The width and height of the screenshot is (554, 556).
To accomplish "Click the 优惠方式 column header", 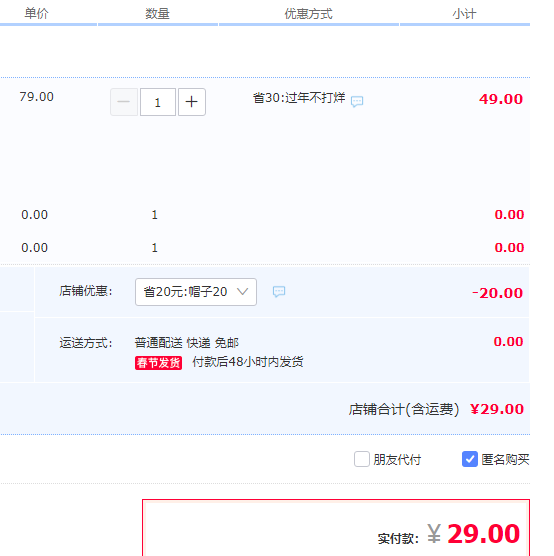I will pyautogui.click(x=309, y=13).
